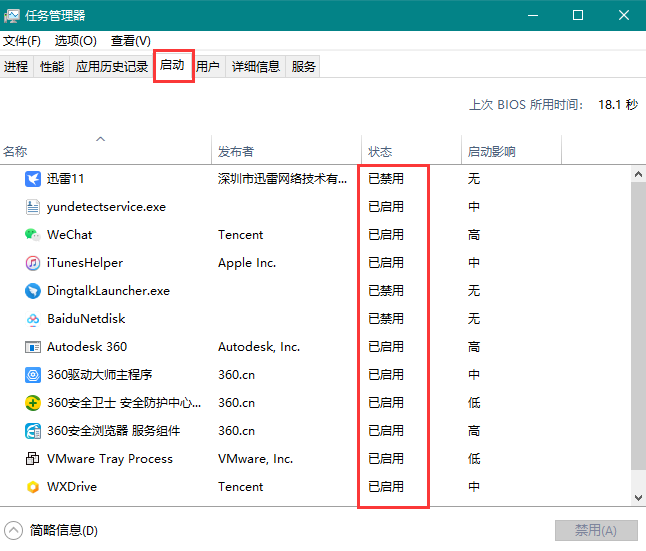Click 低 startup impact of VMware Tray Process
Screen dimensions: 646x551
474,459
